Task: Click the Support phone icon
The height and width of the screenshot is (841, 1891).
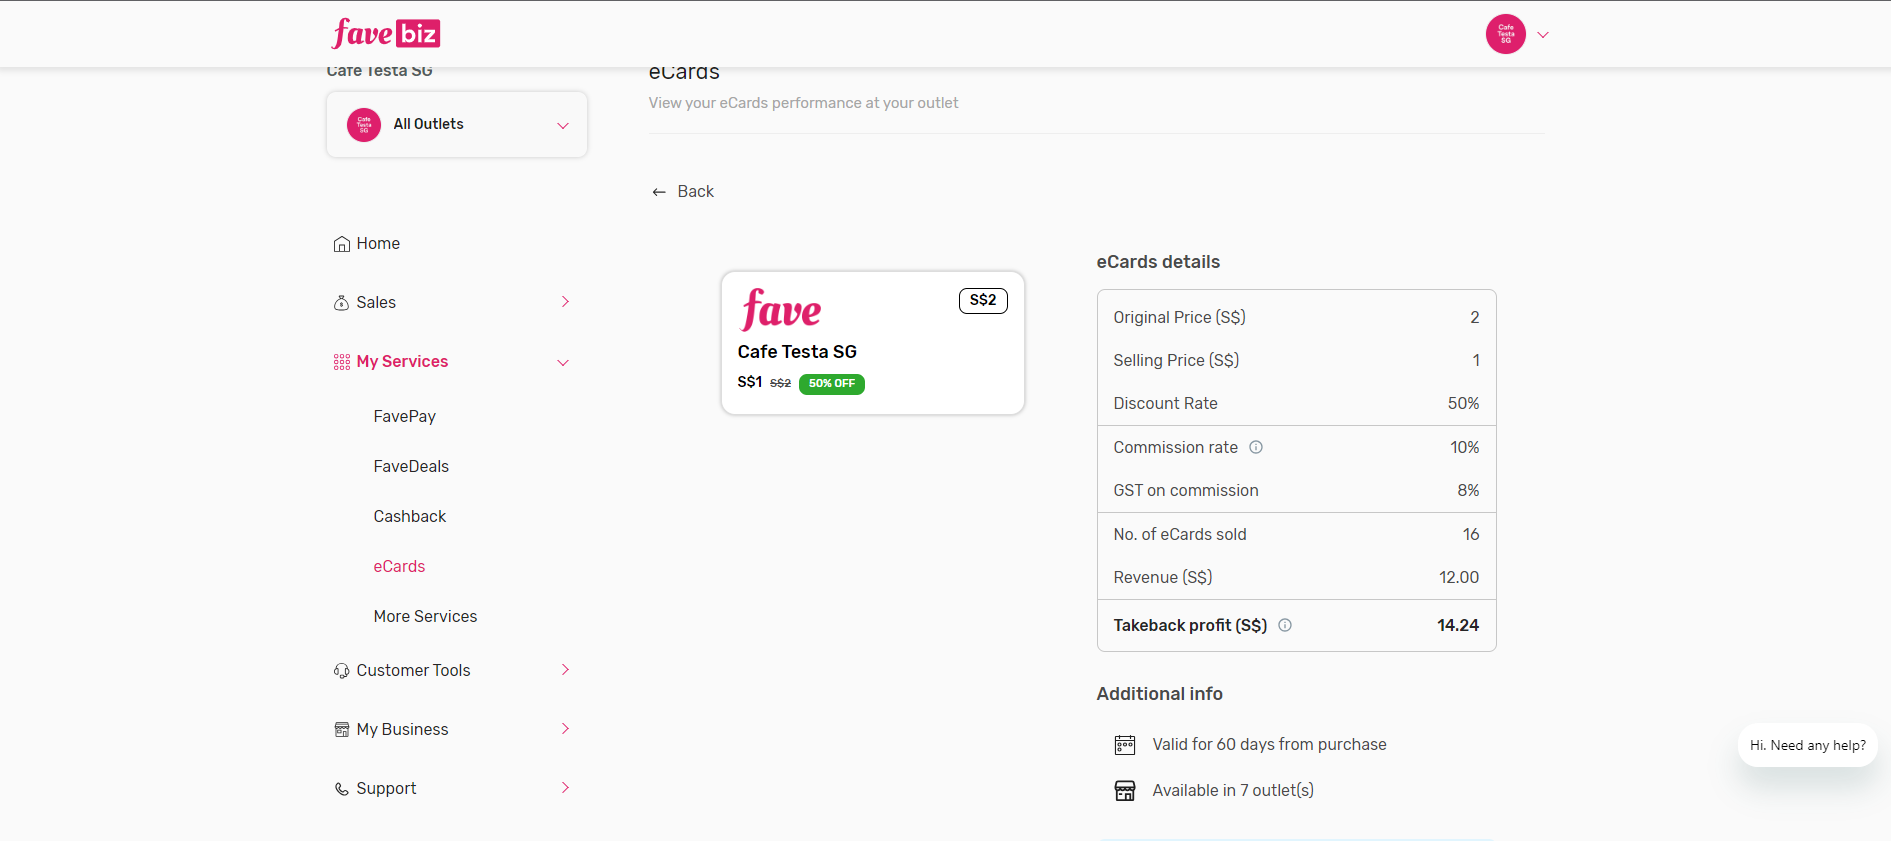Action: 342,789
